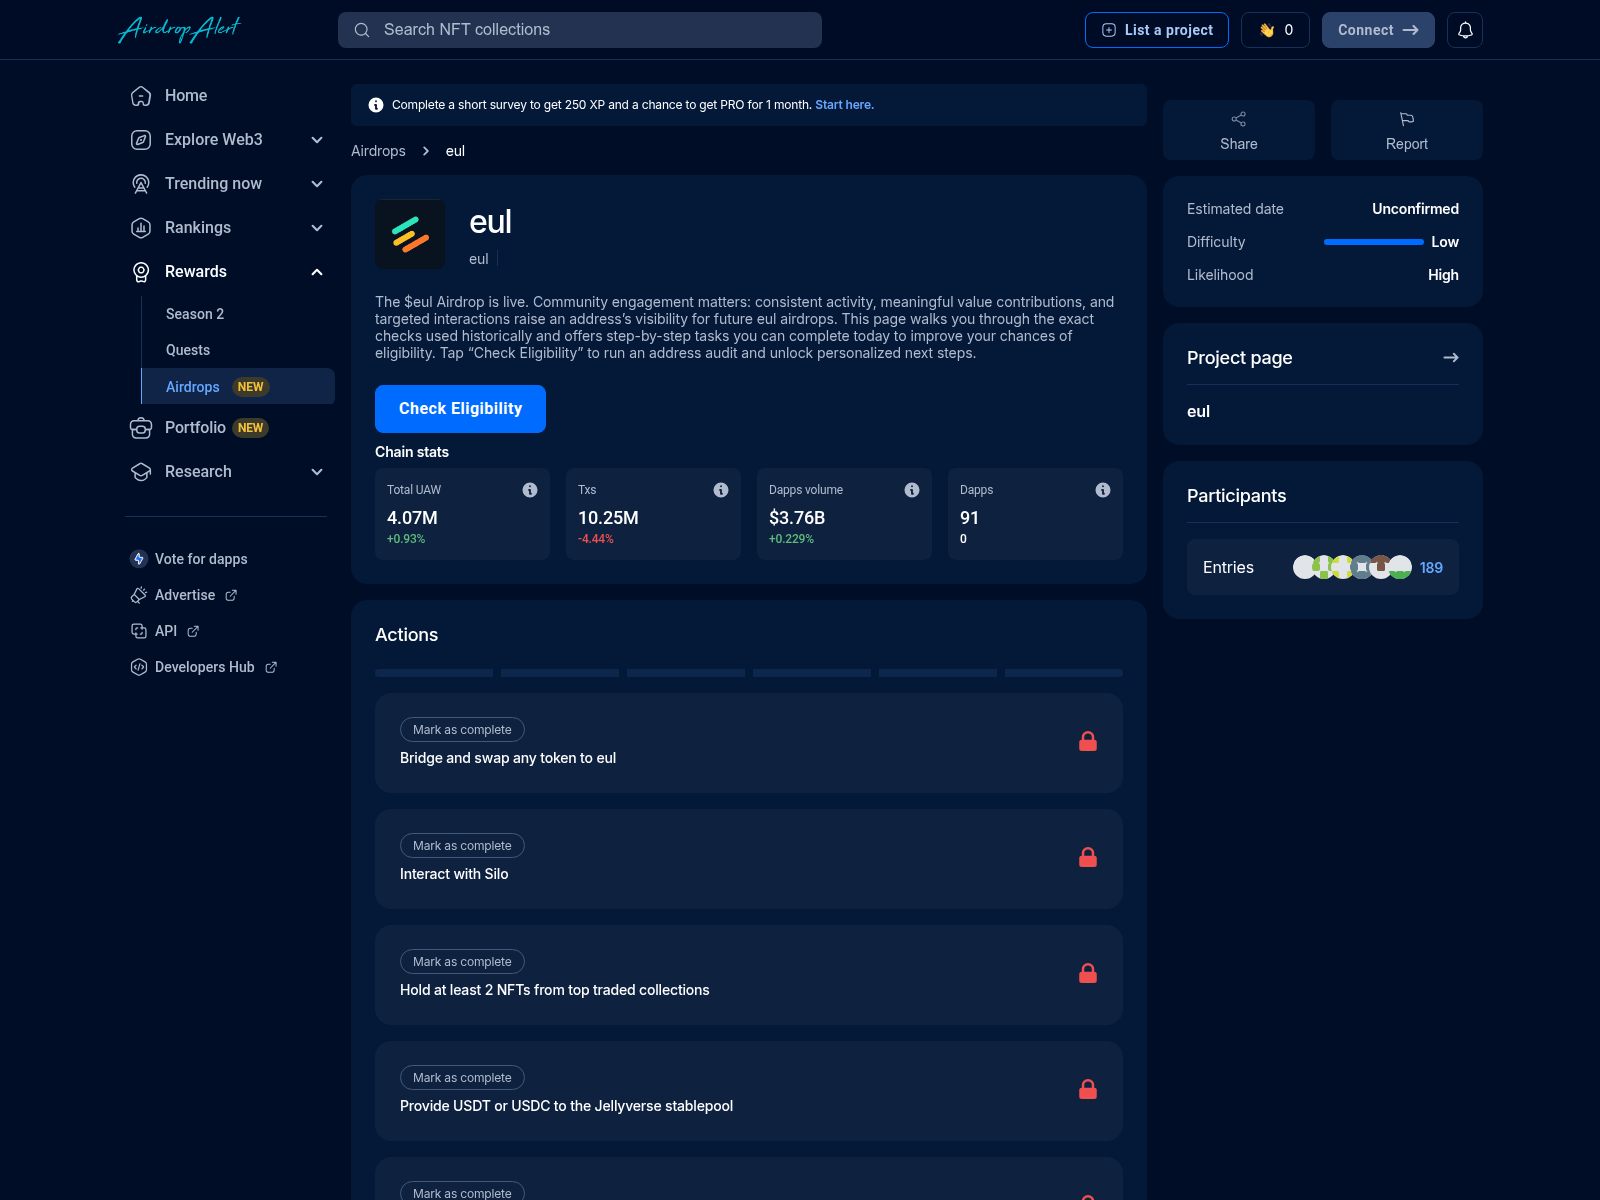Click the search magnifier in the search bar

[x=362, y=30]
